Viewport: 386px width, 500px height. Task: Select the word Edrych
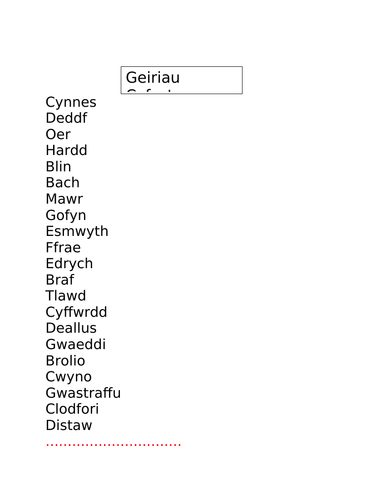point(69,264)
